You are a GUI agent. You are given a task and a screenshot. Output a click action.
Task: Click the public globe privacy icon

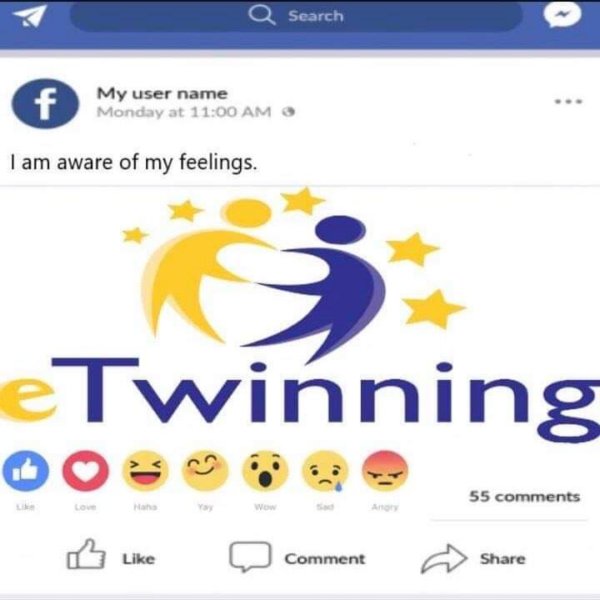(289, 112)
